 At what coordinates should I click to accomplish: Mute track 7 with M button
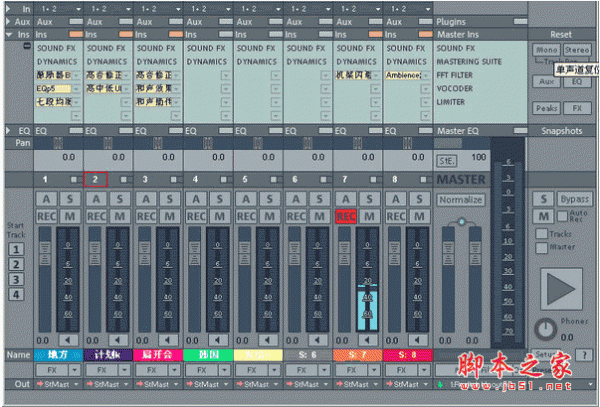pos(369,216)
